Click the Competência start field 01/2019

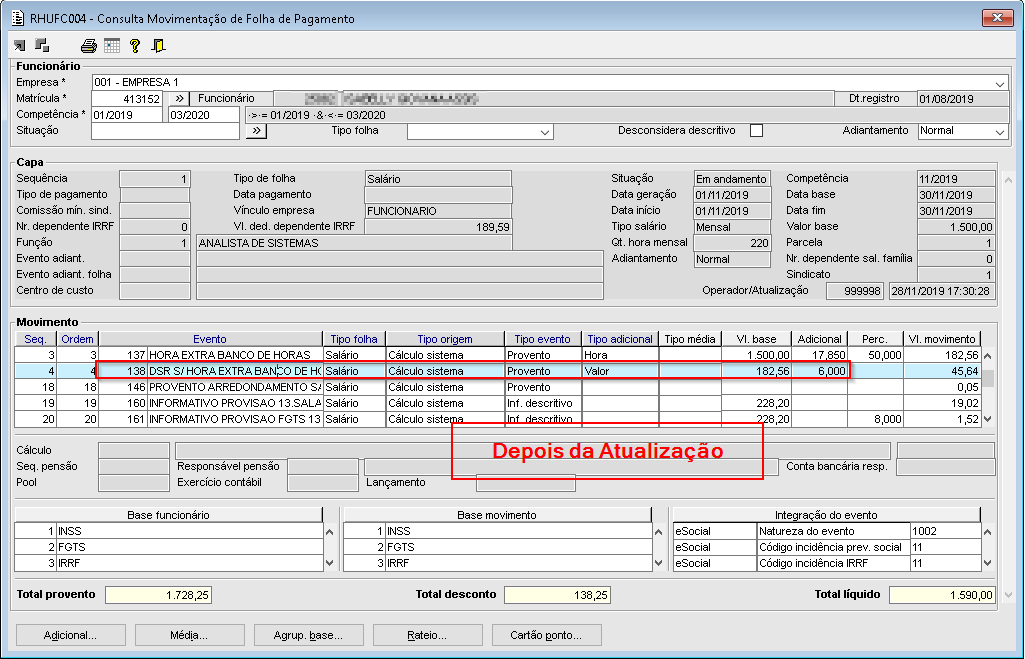[127, 115]
